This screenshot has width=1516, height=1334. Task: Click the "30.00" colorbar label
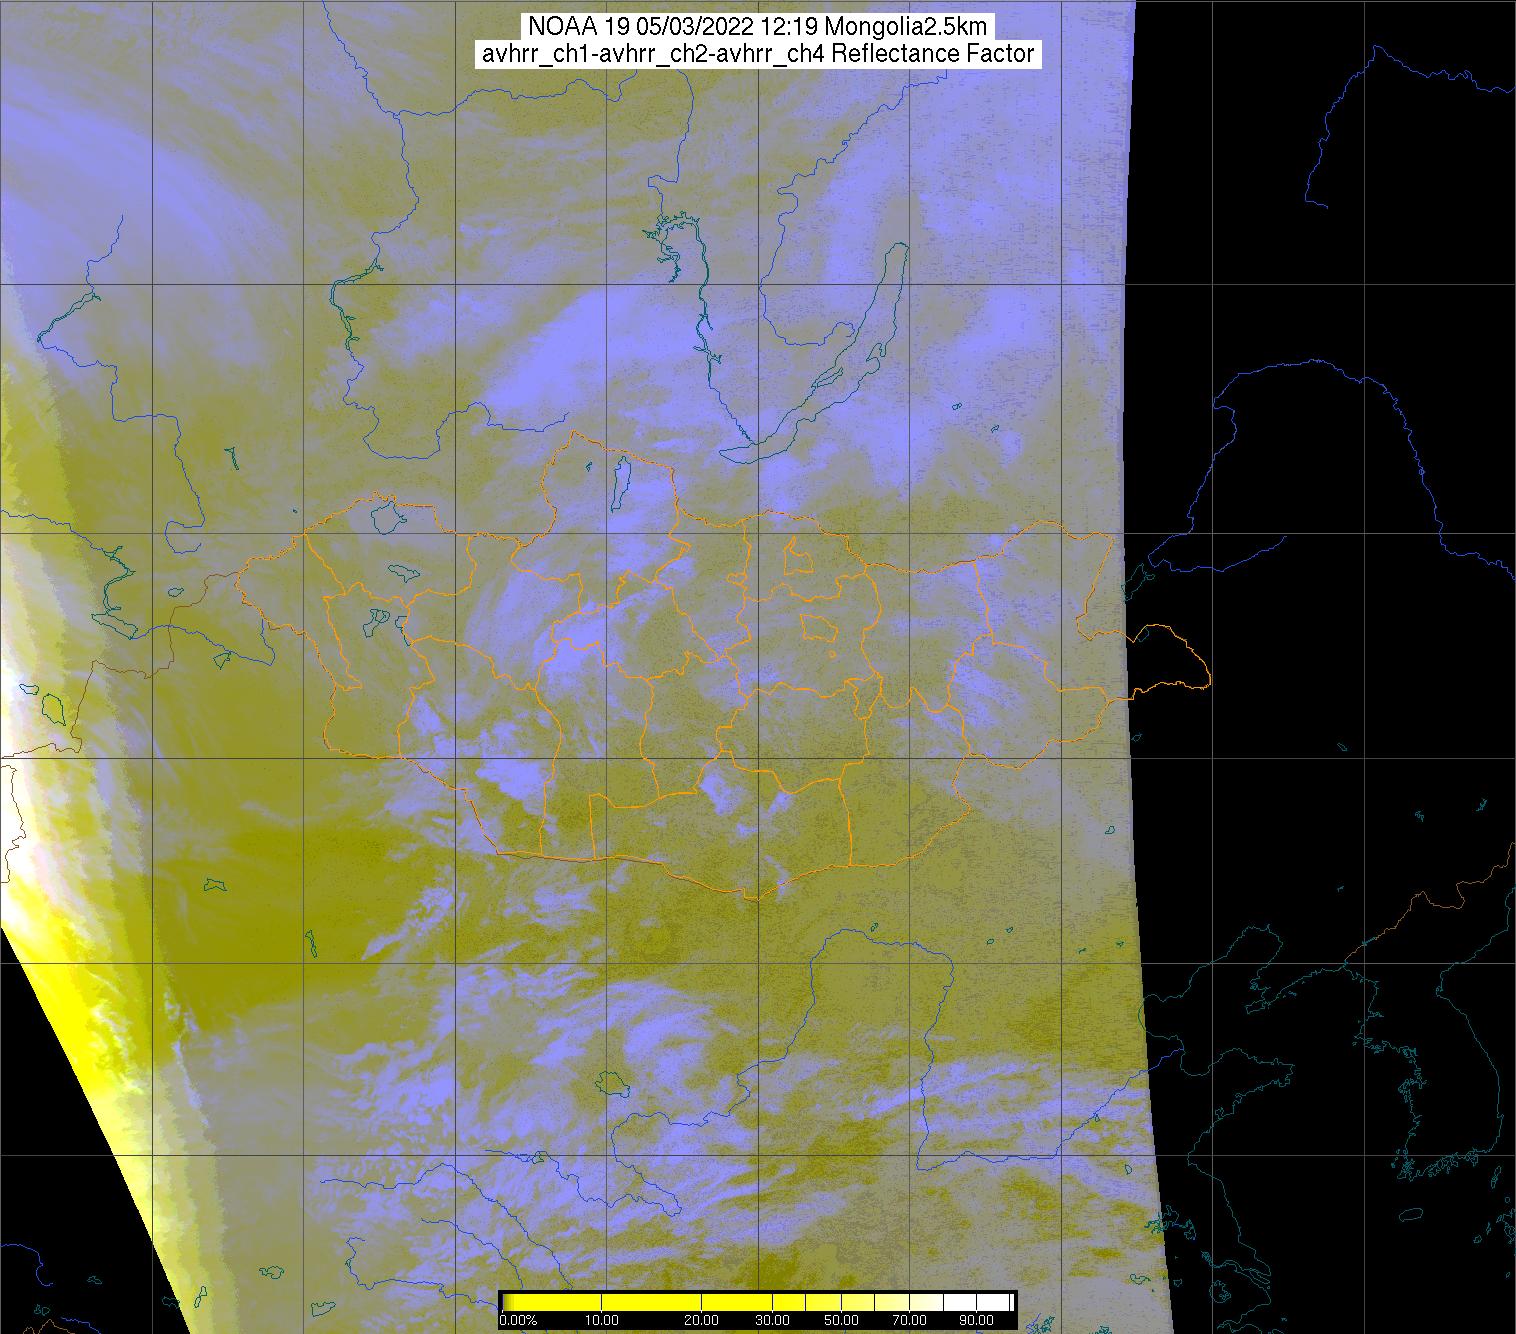click(773, 1320)
